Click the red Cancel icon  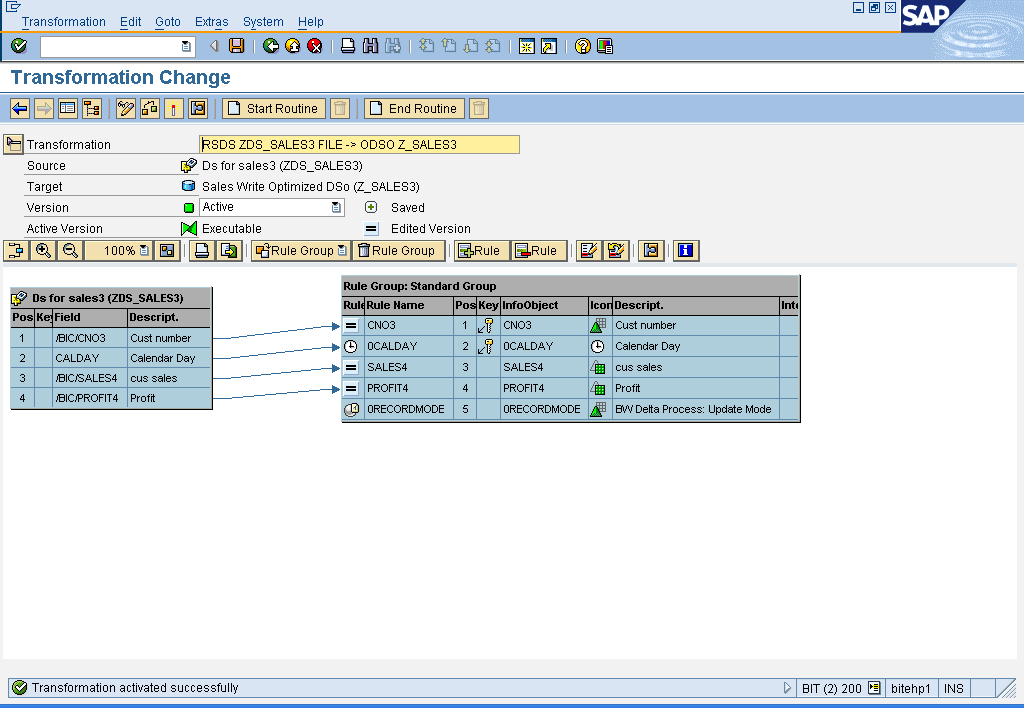pos(315,46)
